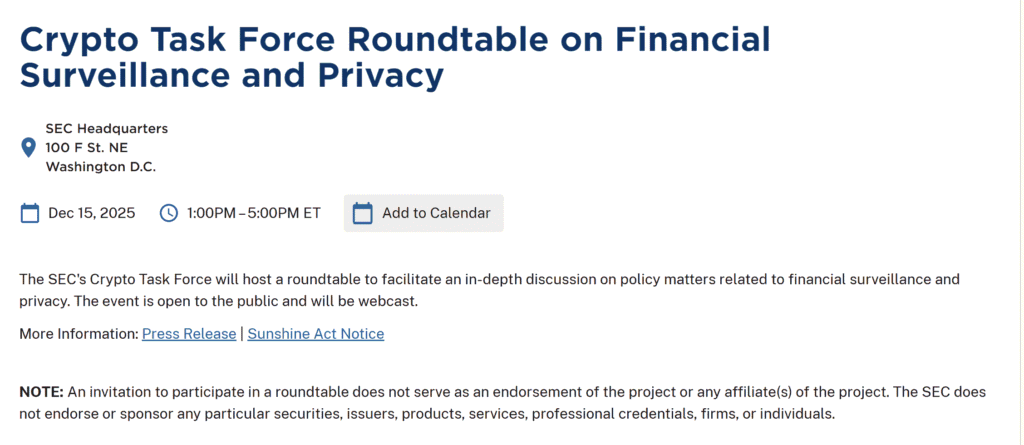This screenshot has width=1024, height=445.
Task: Click the clock icon next to event time
Action: point(169,213)
